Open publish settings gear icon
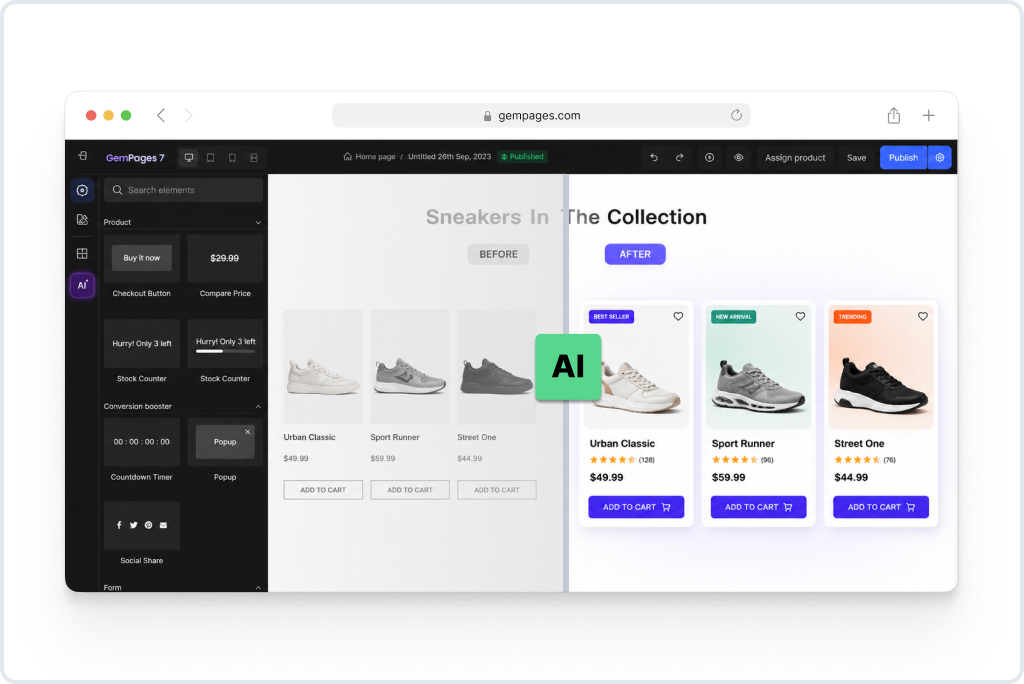This screenshot has height=684, width=1024. pos(940,157)
